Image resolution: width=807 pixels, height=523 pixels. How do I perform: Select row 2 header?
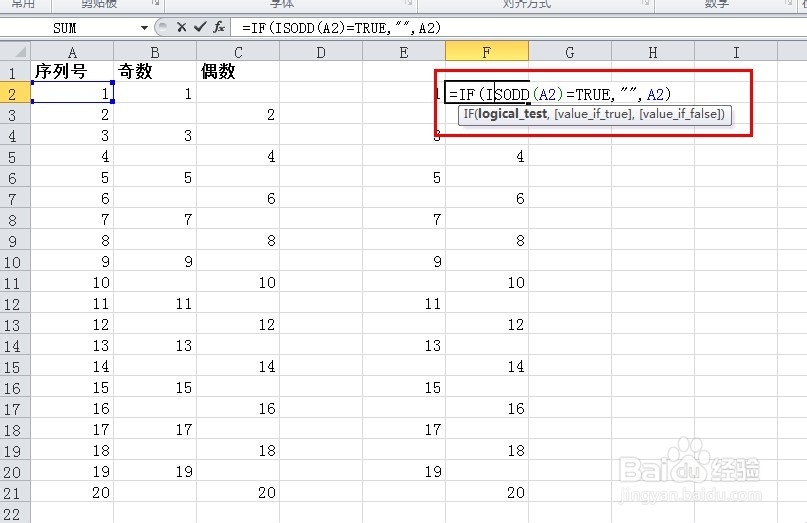15,93
